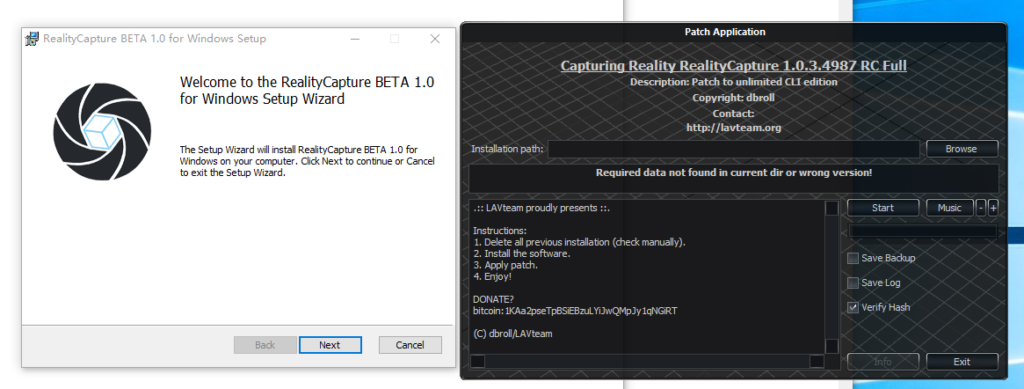The width and height of the screenshot is (1024, 389).
Task: Click Next in the Setup Wizard
Action: [330, 345]
